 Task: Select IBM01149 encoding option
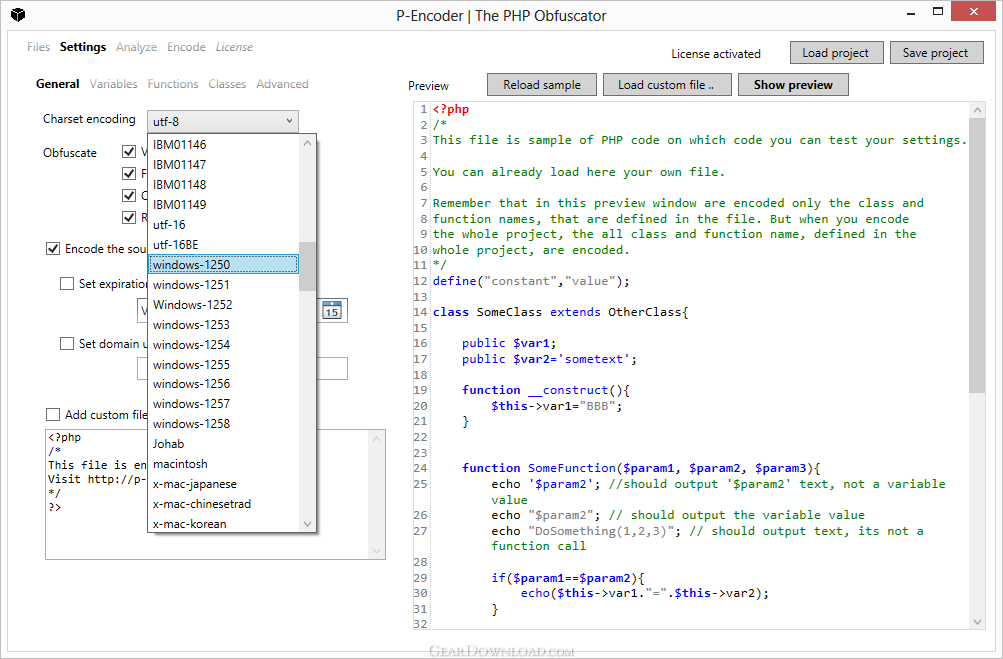click(223, 205)
